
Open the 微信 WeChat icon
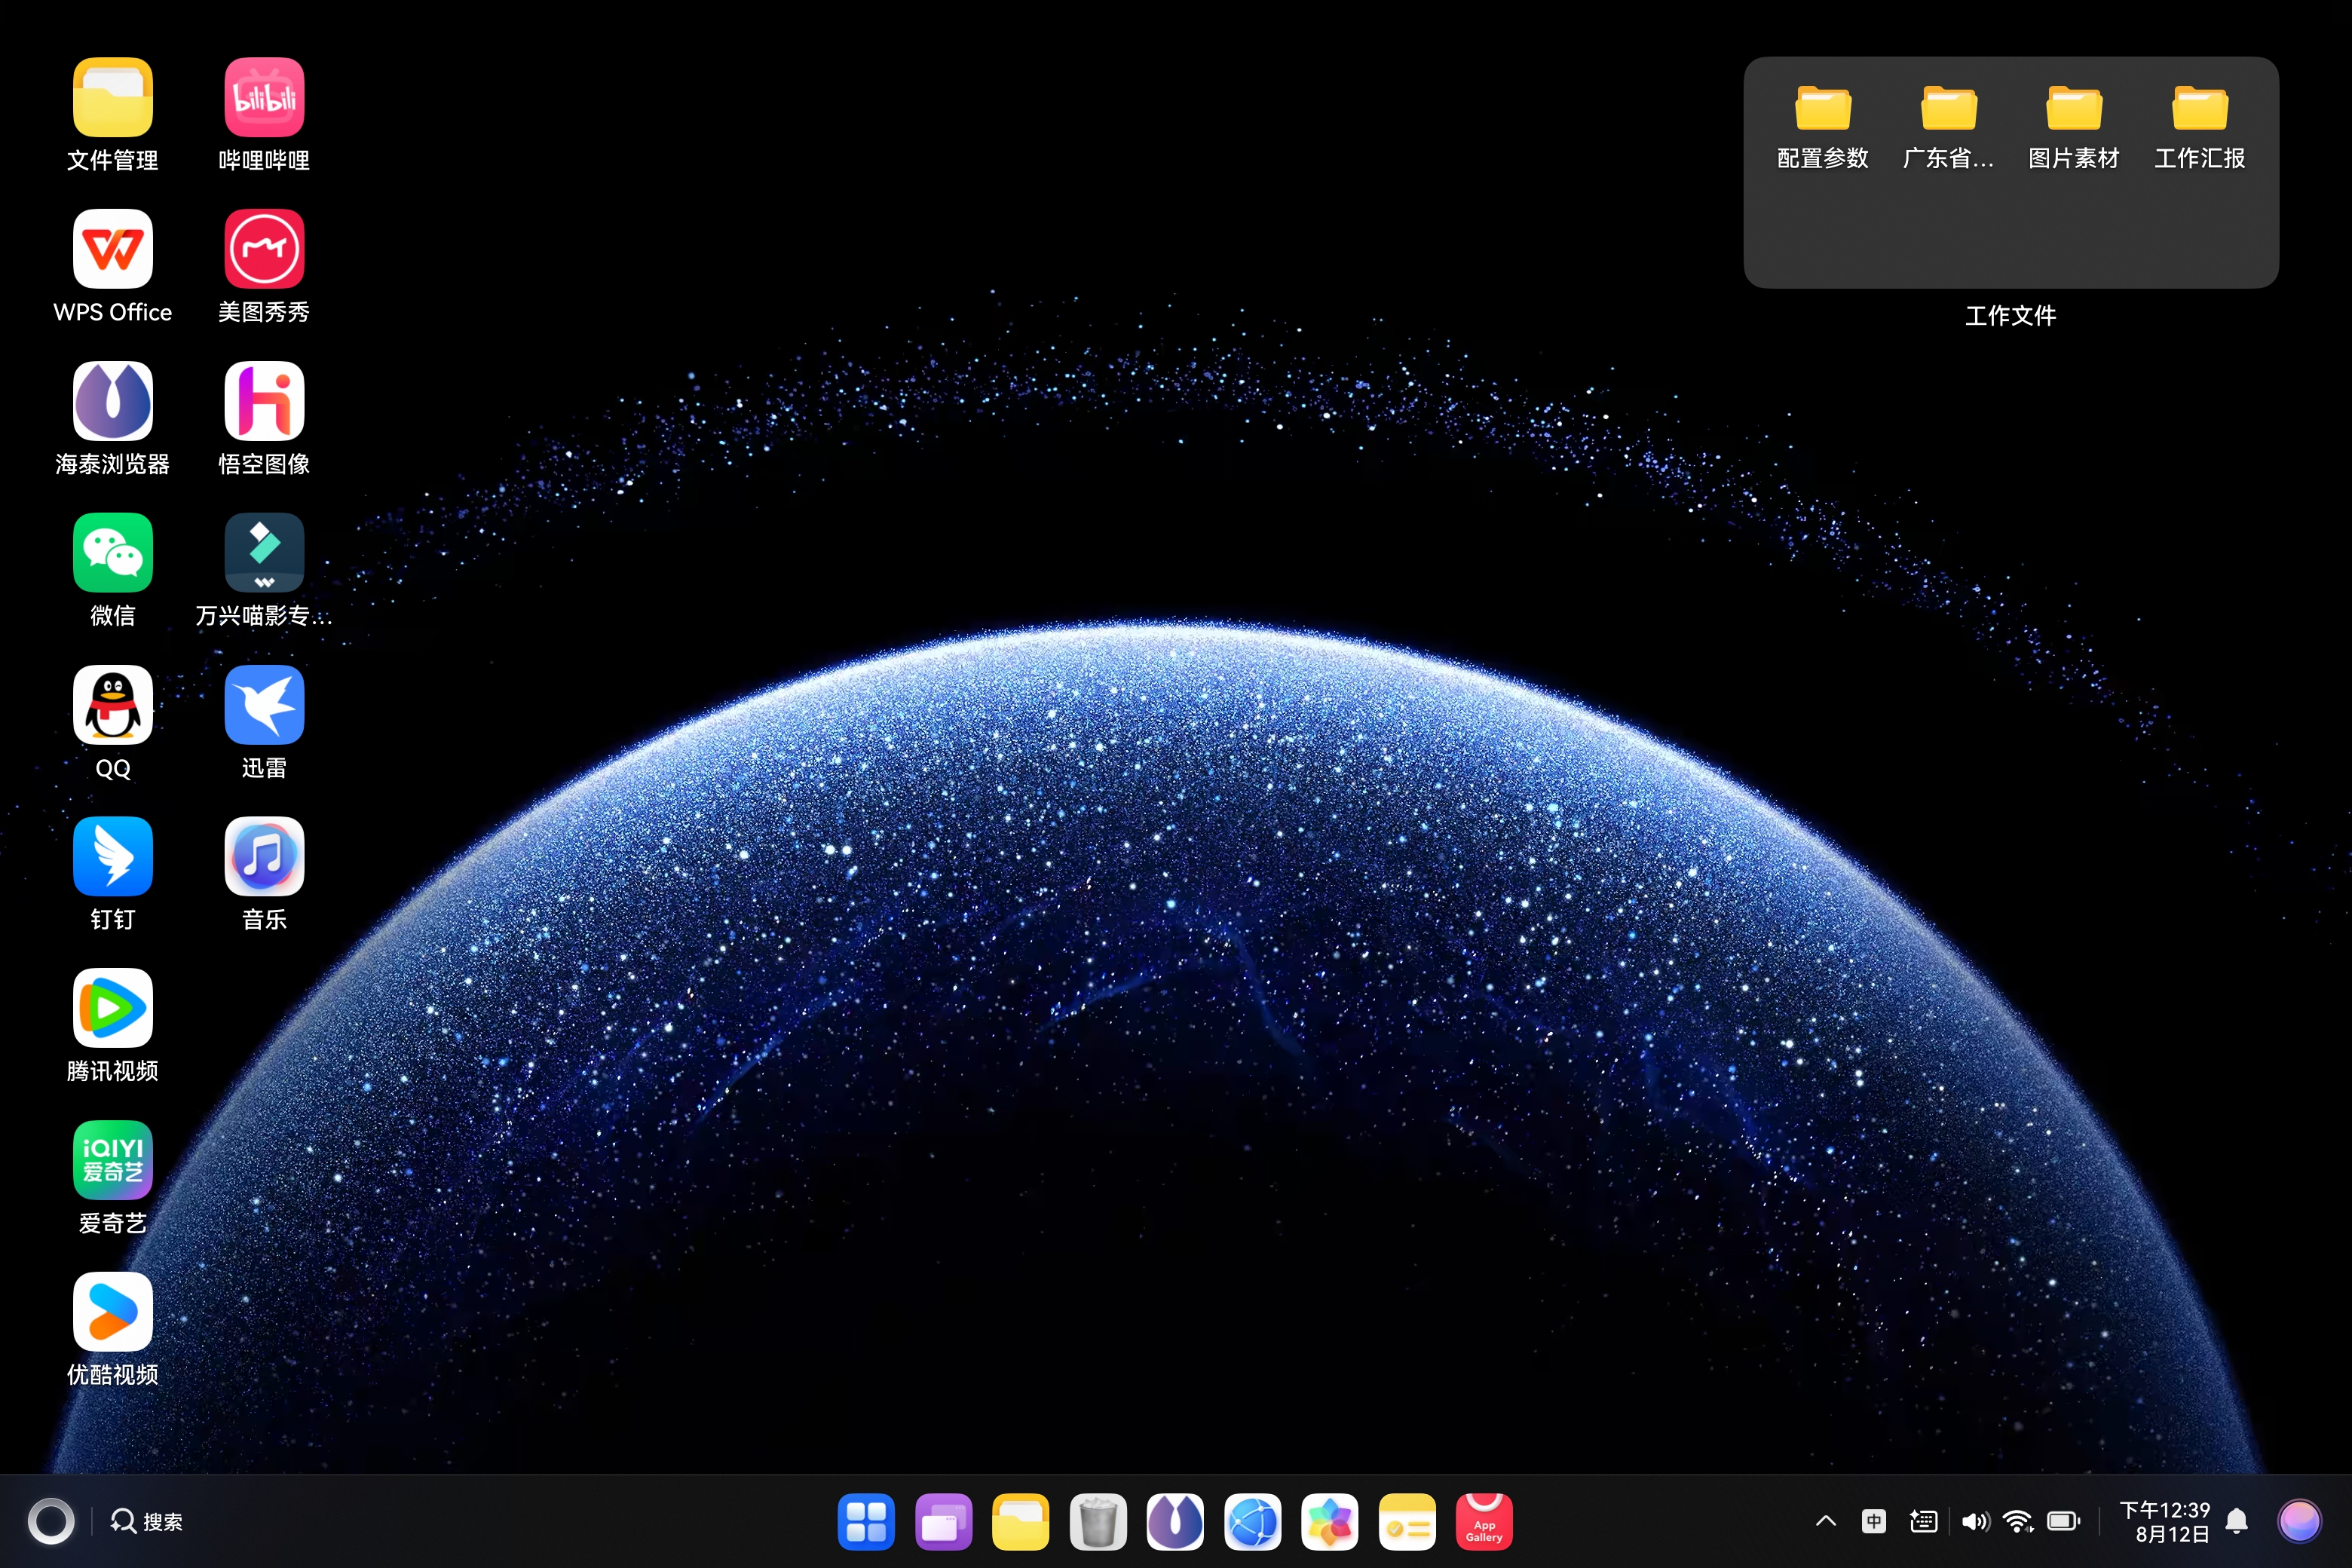(x=112, y=553)
